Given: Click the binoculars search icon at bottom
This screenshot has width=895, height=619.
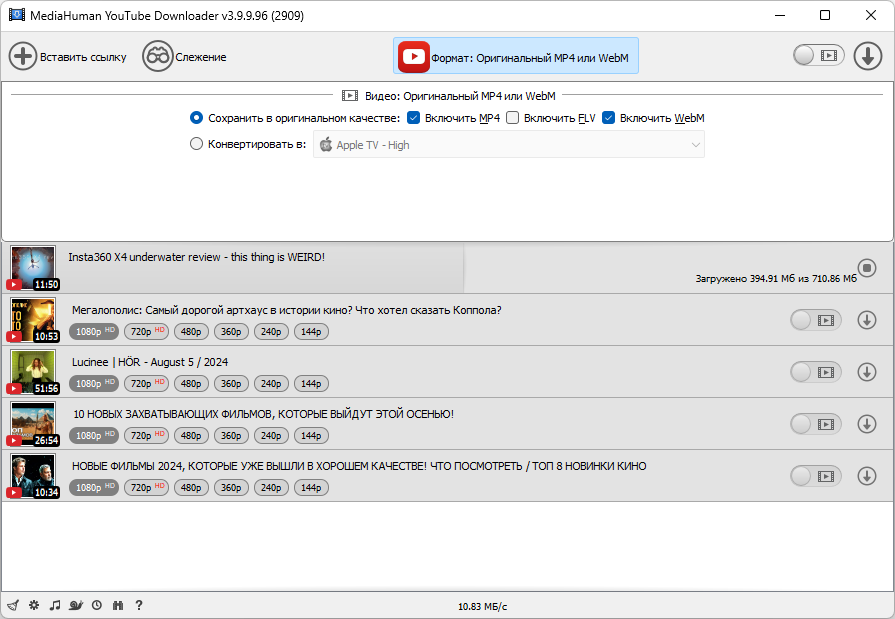Looking at the screenshot, I should (118, 605).
